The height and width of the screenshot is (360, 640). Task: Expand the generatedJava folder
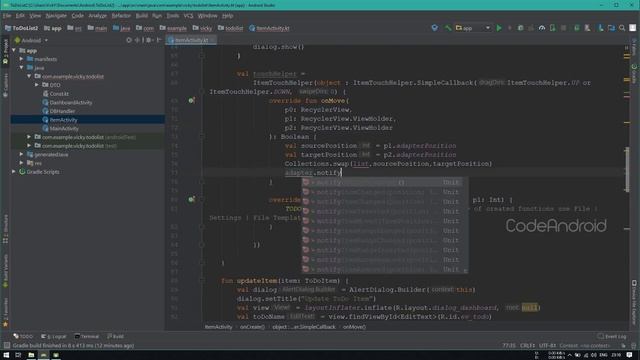coord(22,154)
